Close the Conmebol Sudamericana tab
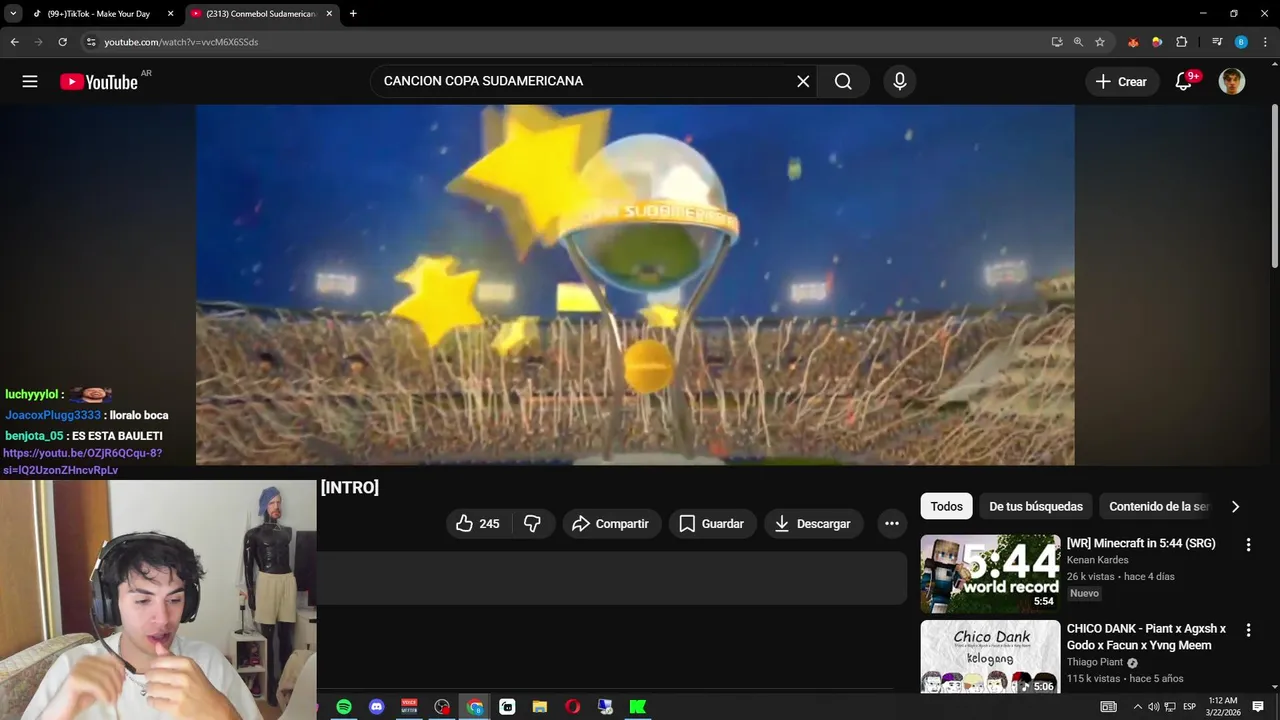The image size is (1280, 720). 329,14
